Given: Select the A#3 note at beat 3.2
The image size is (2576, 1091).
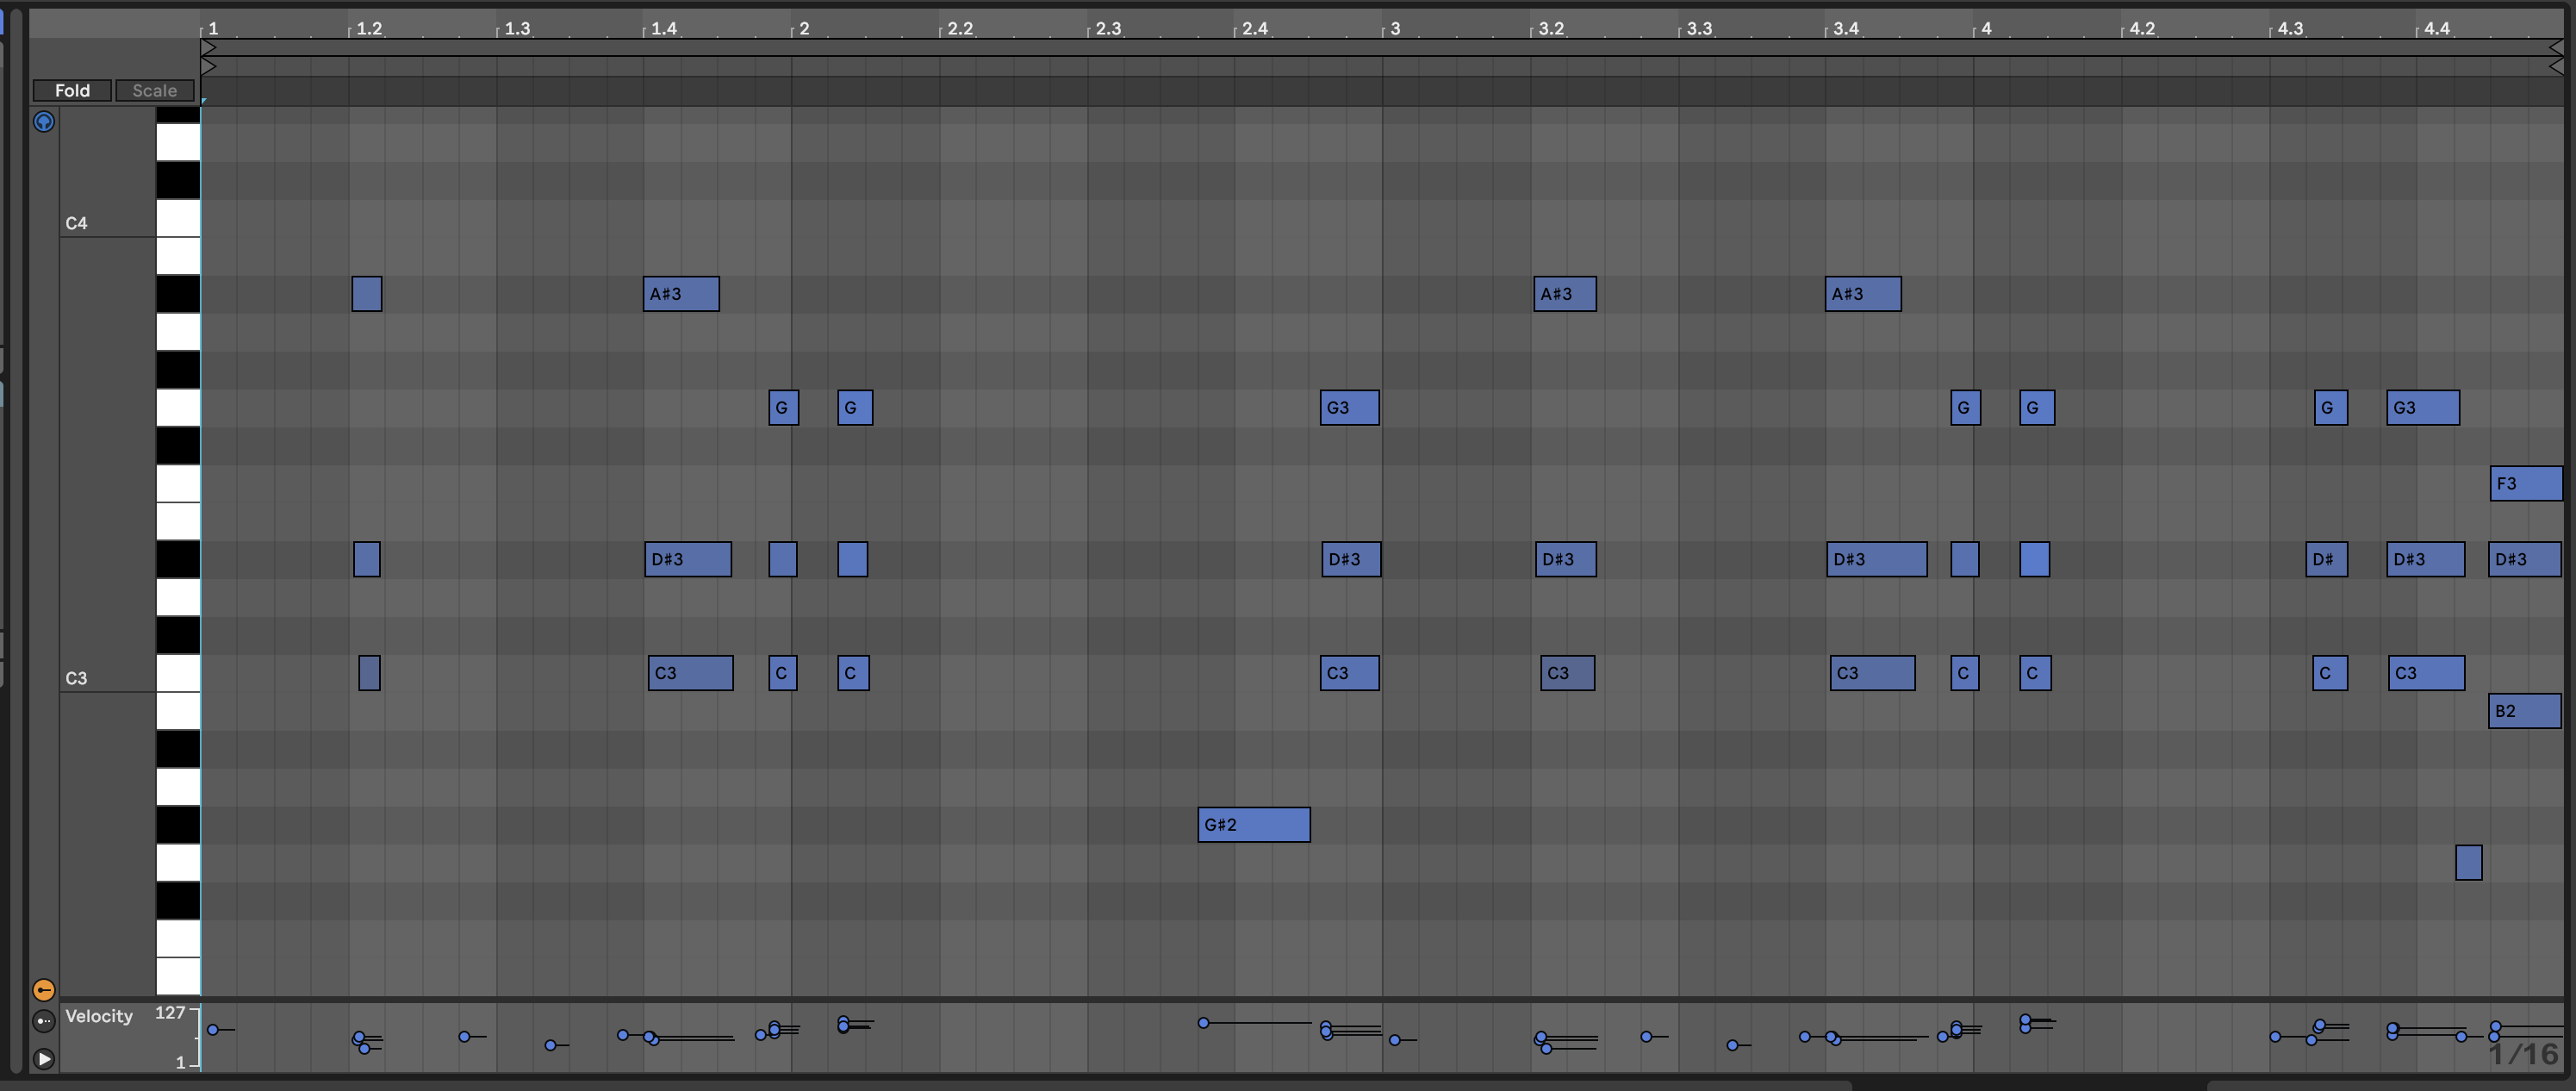Looking at the screenshot, I should point(1565,294).
